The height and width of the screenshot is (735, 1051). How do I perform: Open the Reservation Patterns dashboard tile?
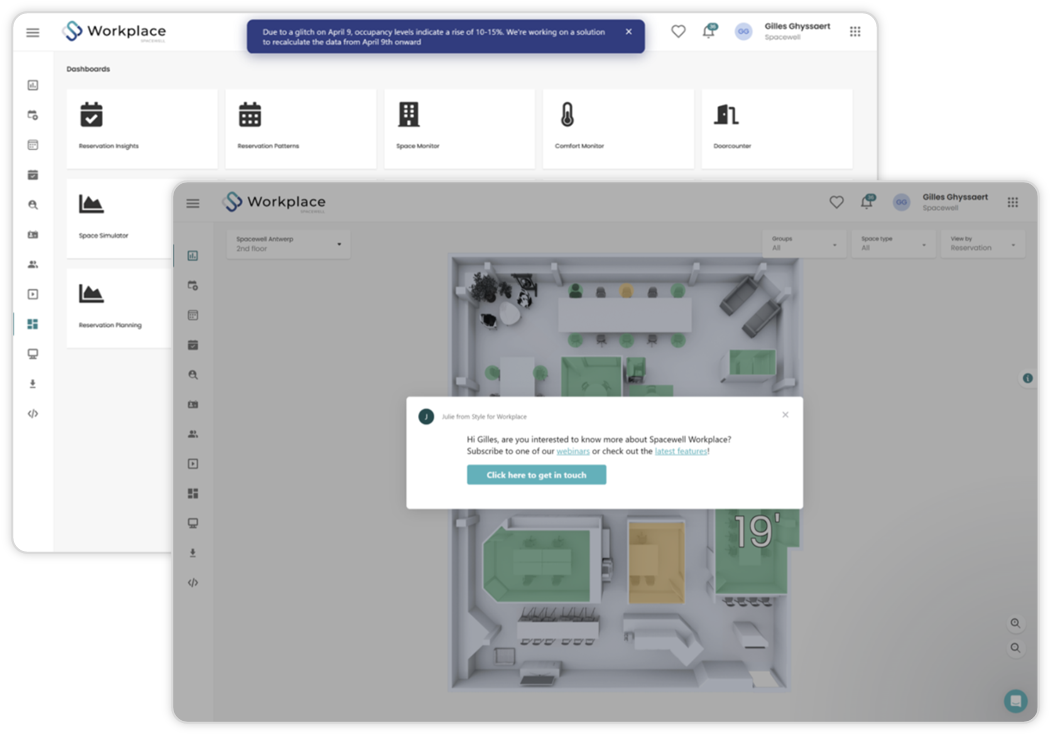(301, 129)
